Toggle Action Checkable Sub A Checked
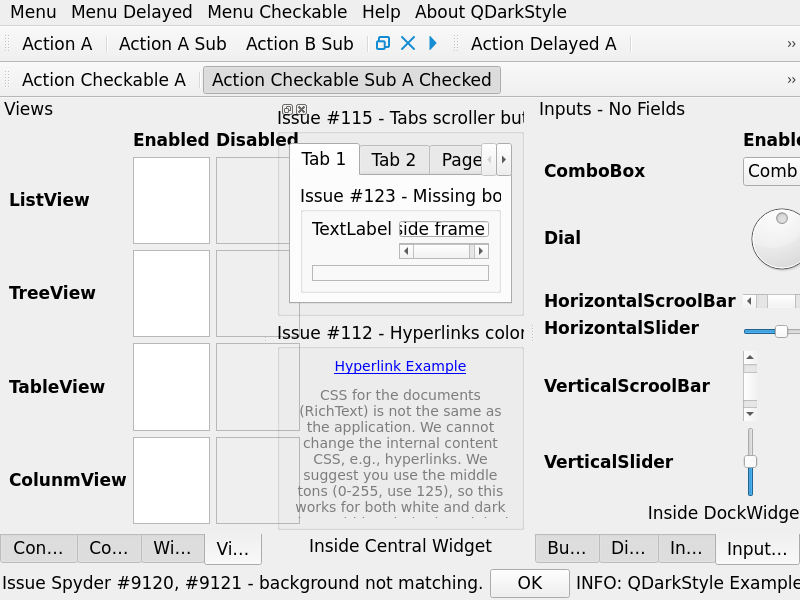The width and height of the screenshot is (800, 600). [351, 80]
